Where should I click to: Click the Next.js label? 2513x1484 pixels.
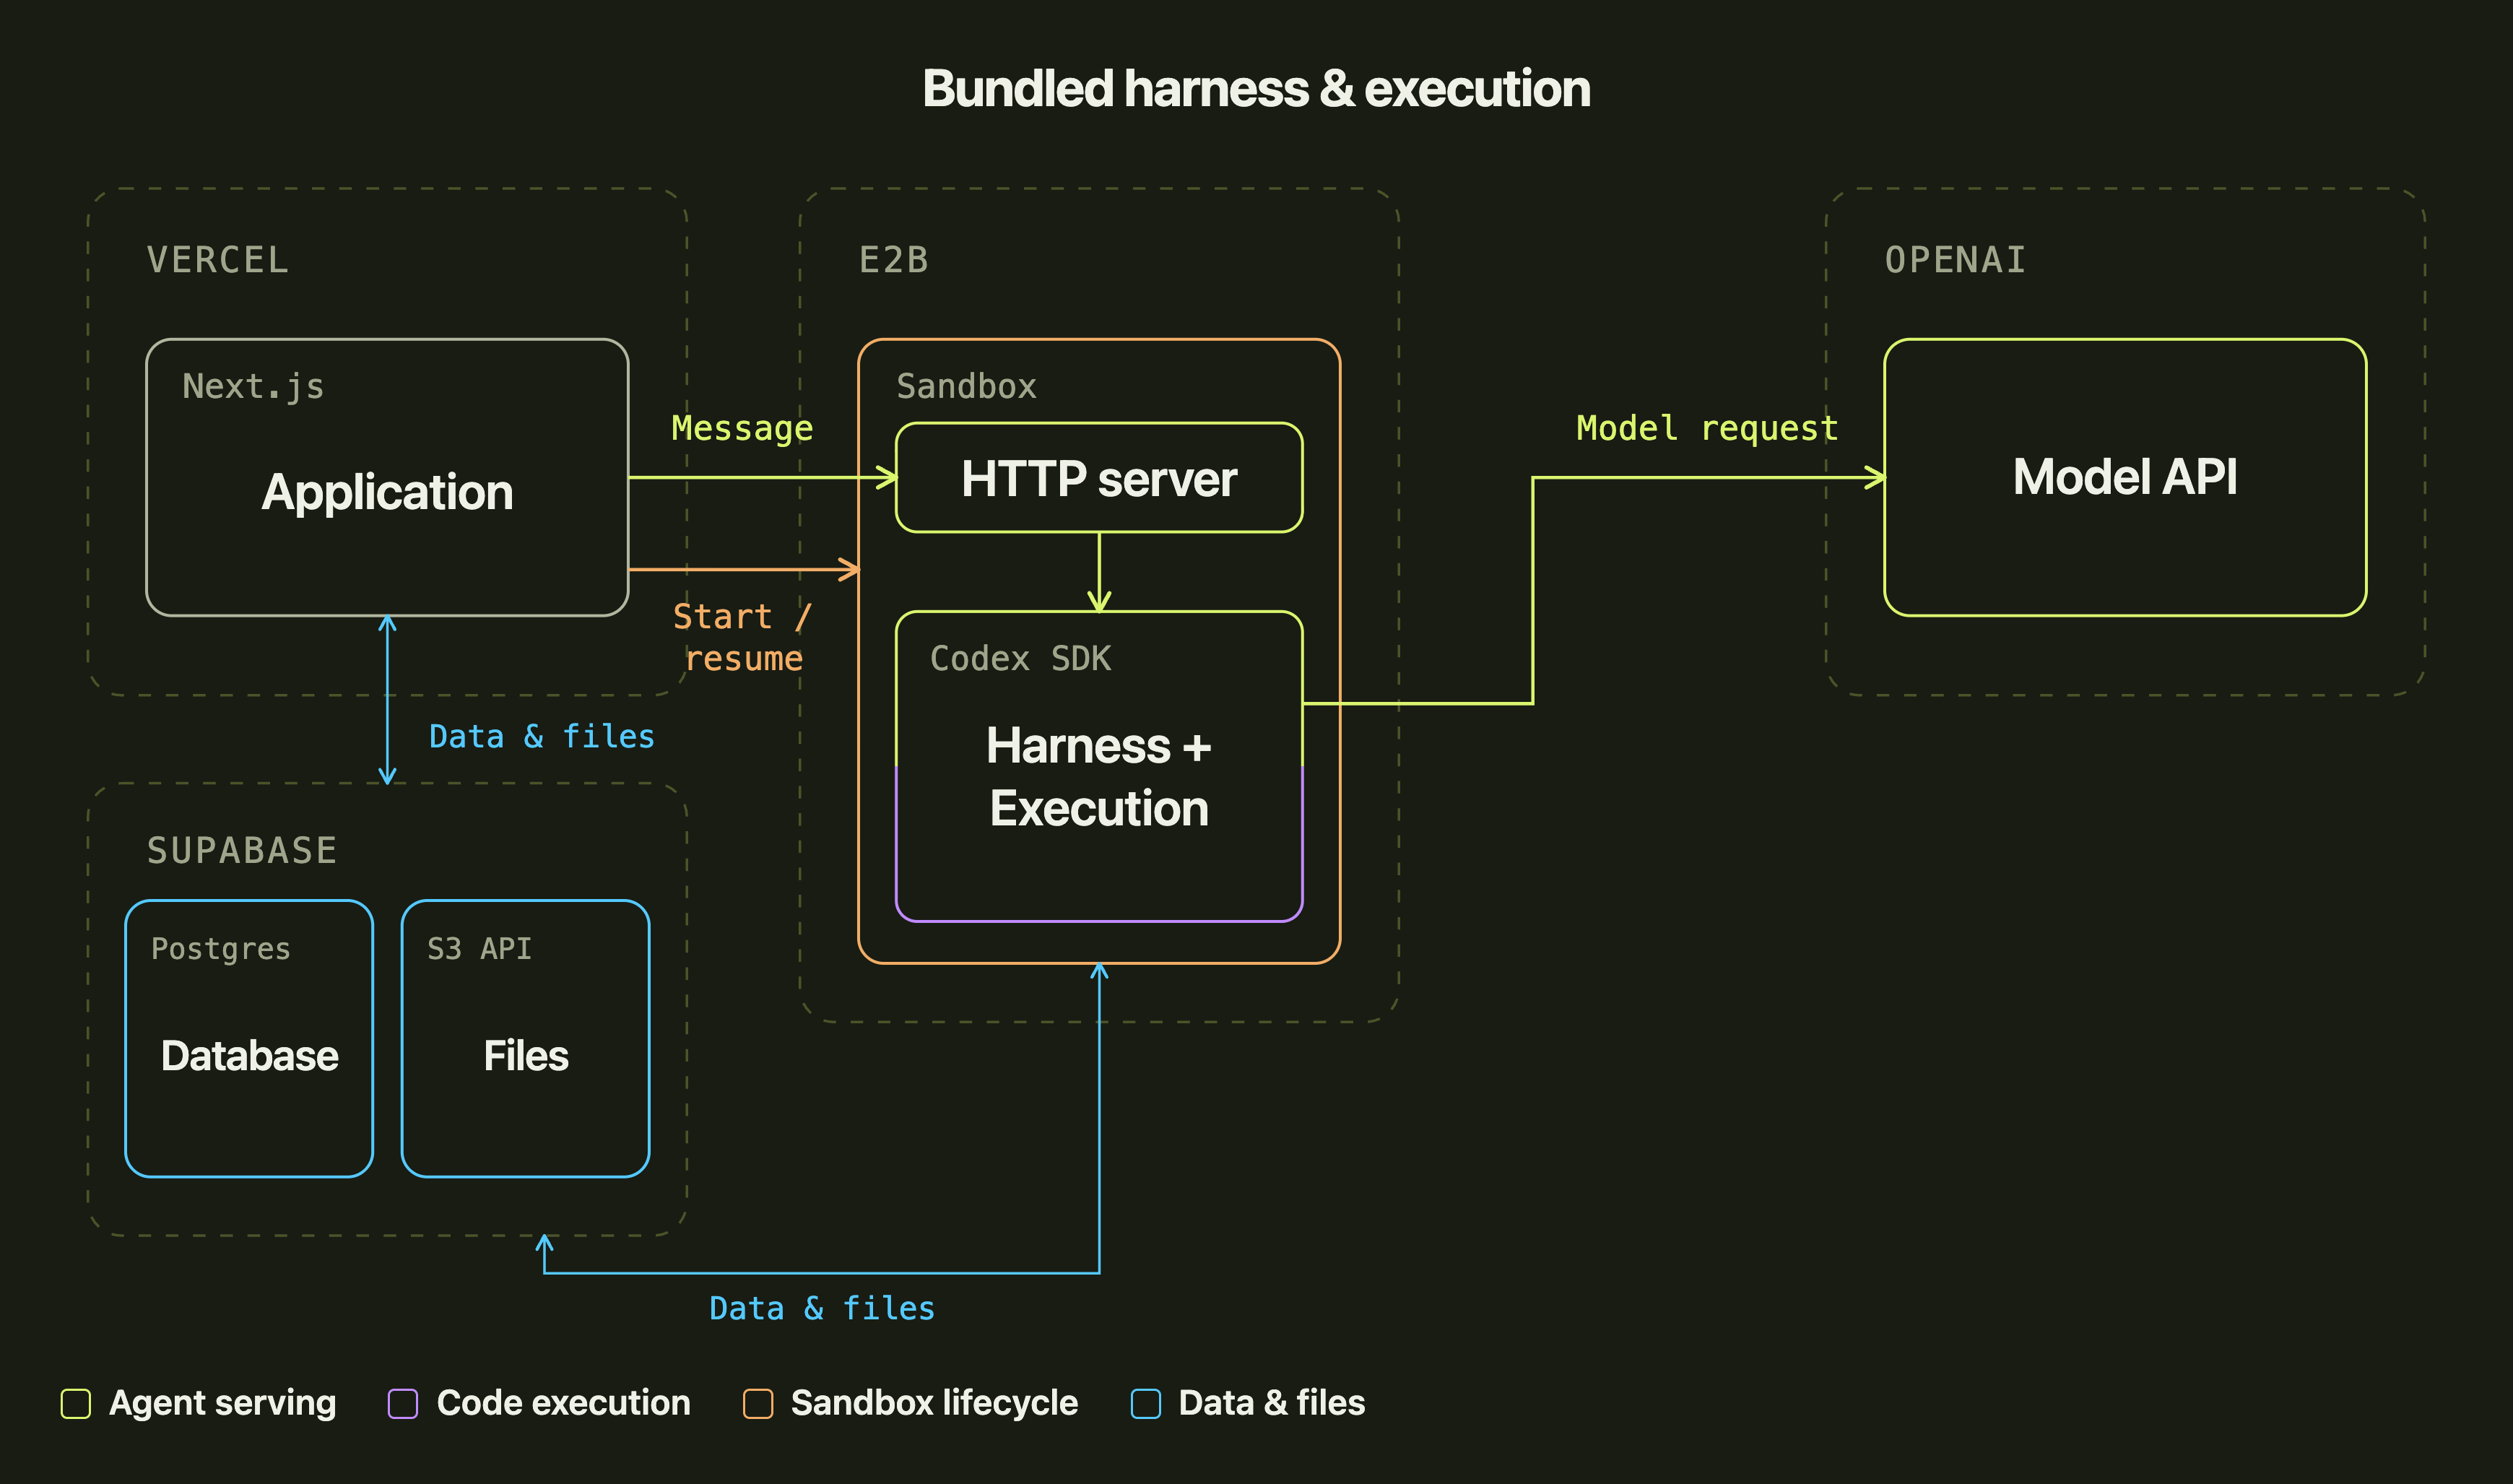pos(253,387)
